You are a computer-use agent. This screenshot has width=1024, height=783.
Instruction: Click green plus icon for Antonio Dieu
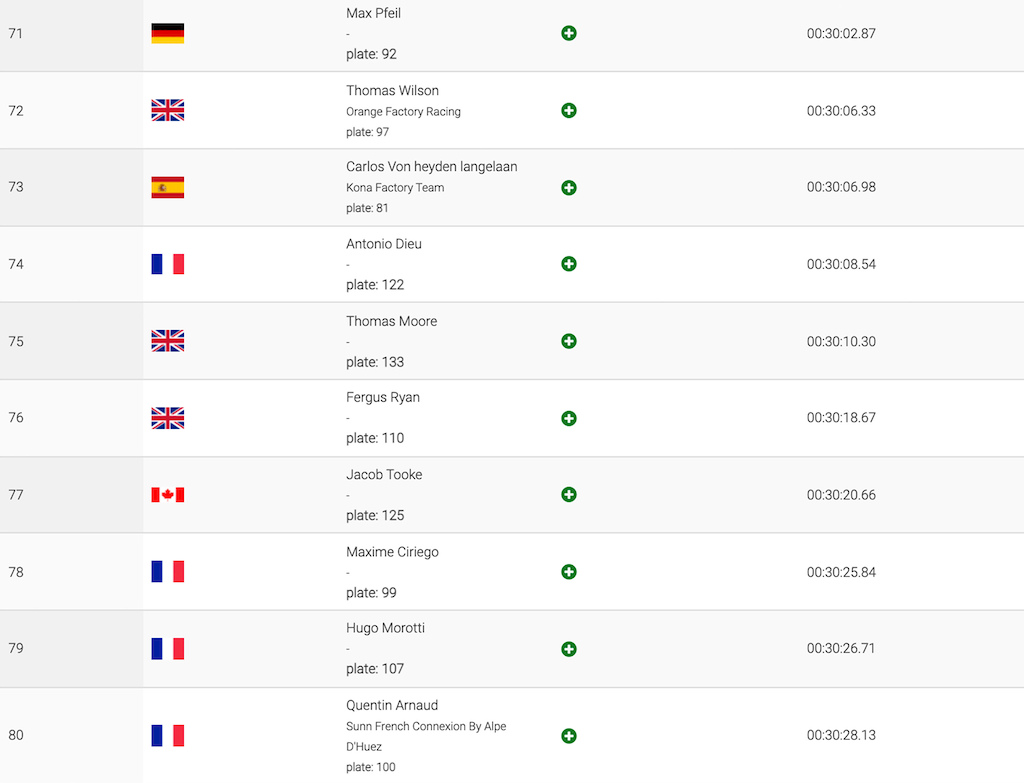(x=569, y=264)
